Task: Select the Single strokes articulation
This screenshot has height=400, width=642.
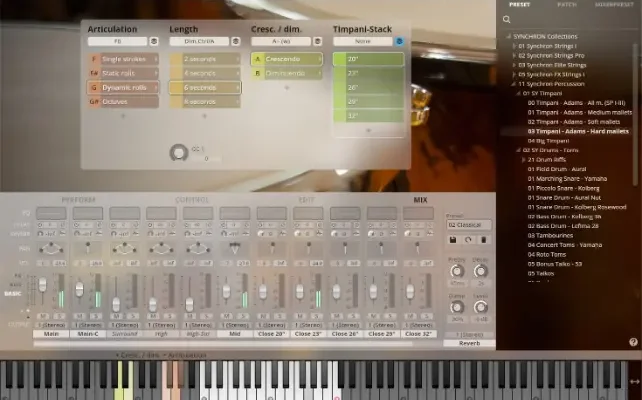Action: 125,60
